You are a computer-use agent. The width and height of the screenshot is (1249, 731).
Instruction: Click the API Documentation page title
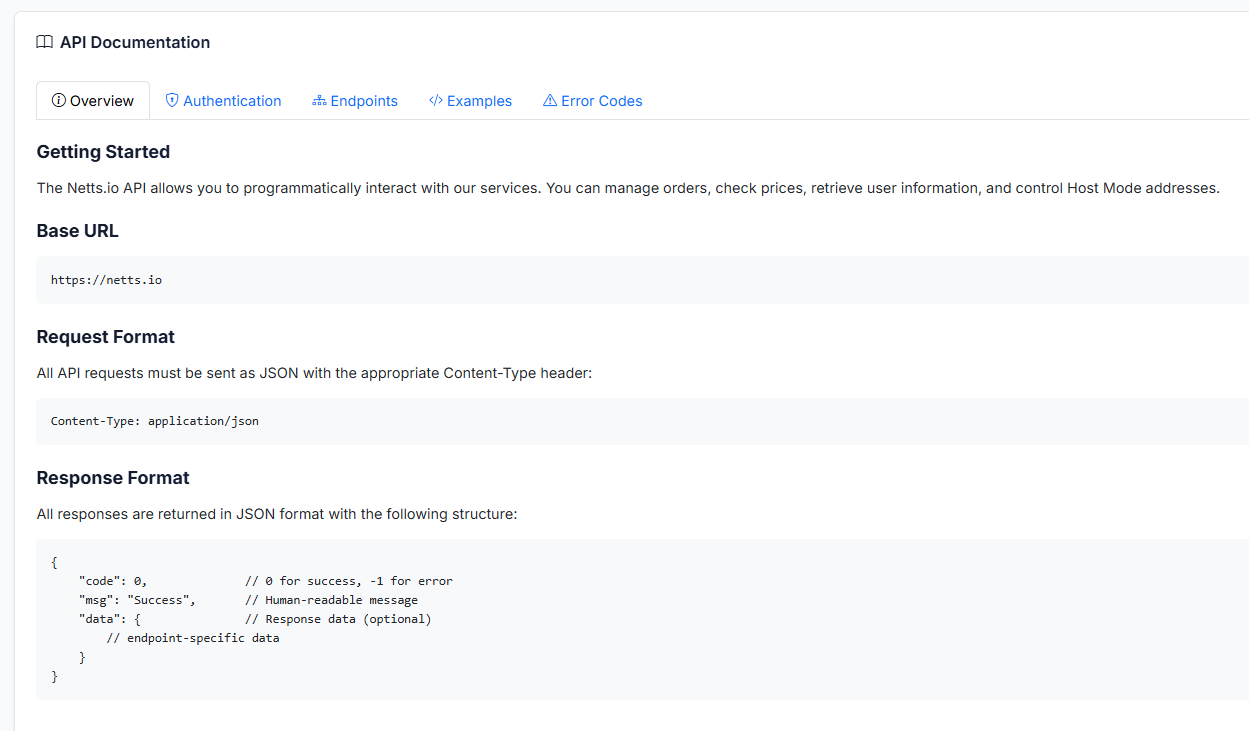[135, 42]
